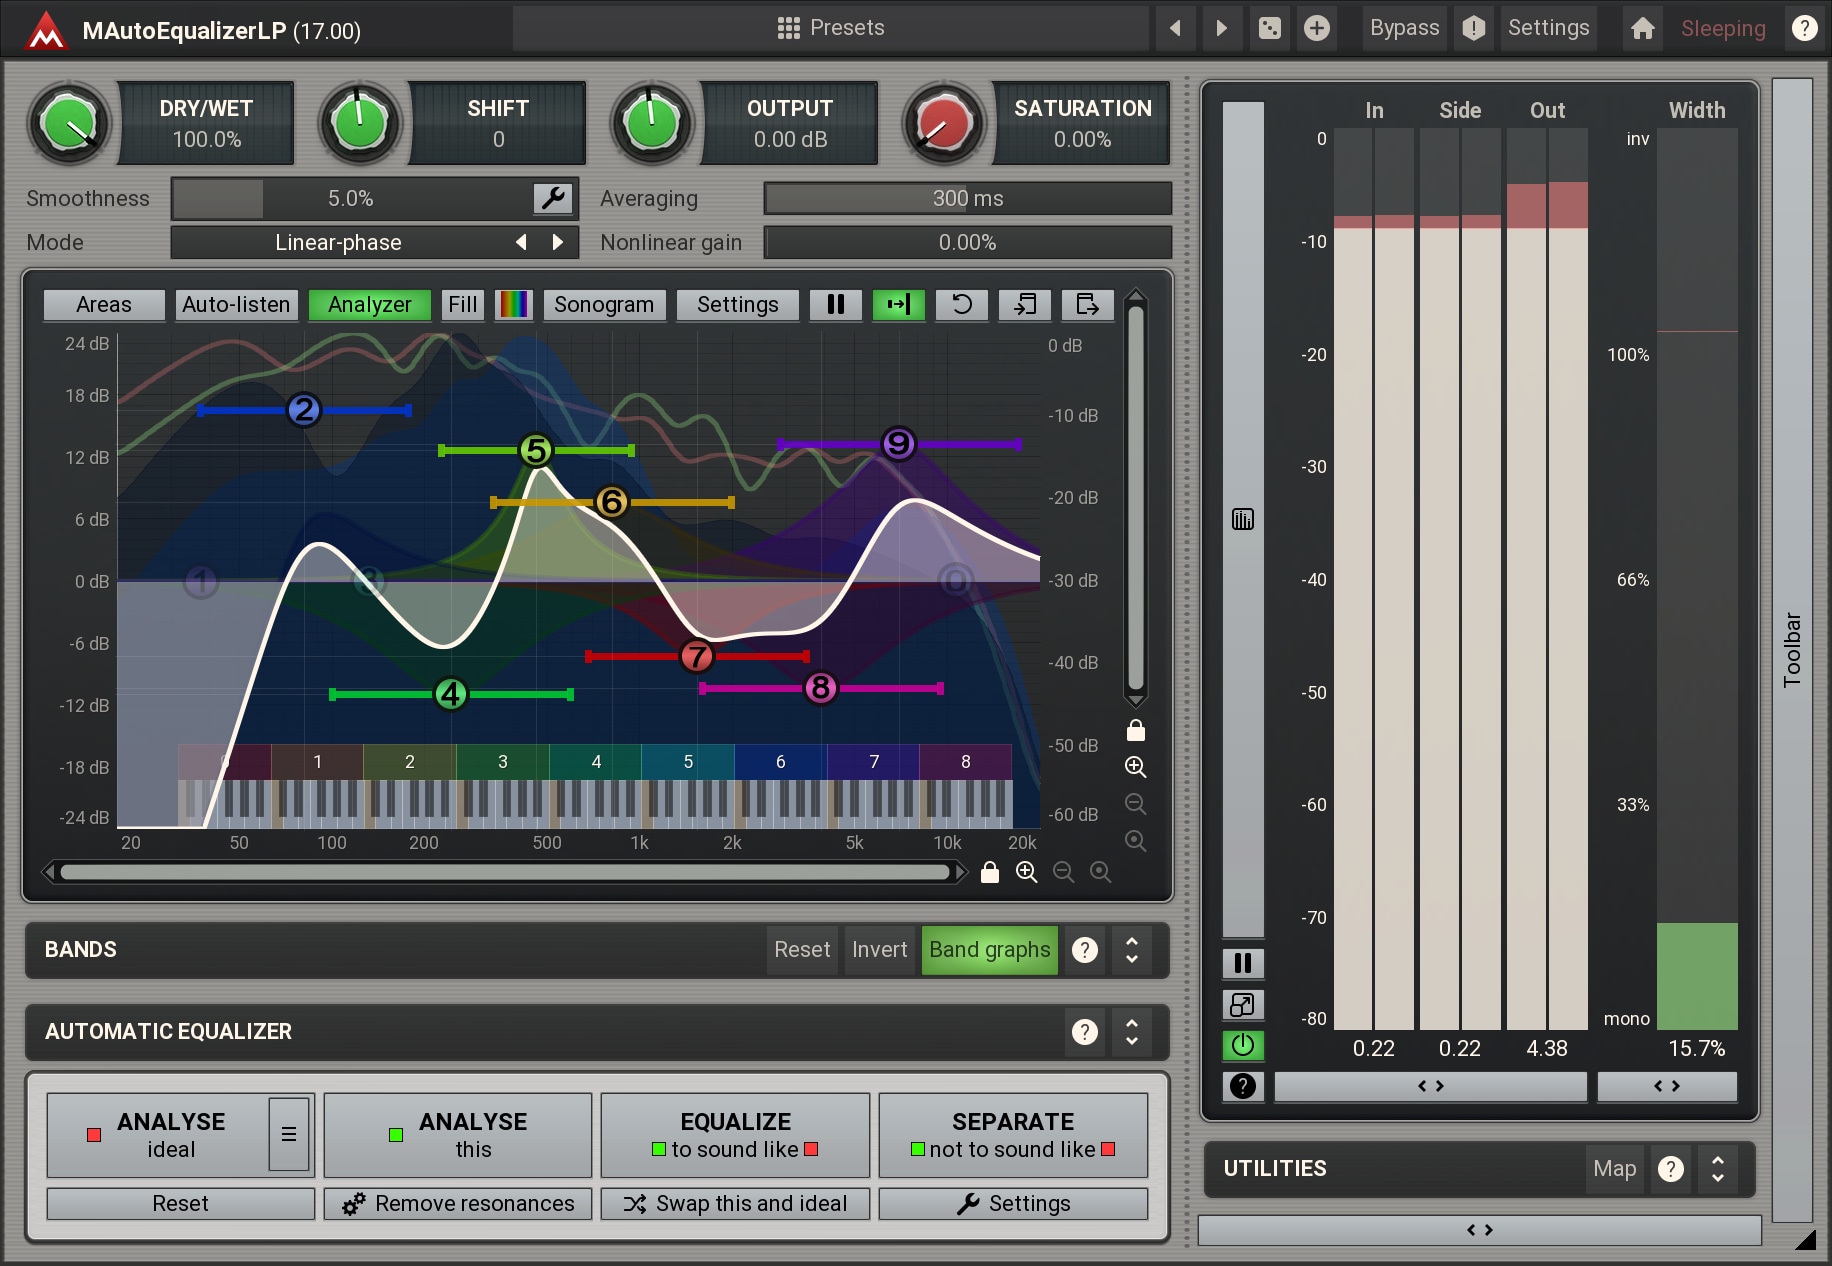Toggle the Band graphs button

989,949
